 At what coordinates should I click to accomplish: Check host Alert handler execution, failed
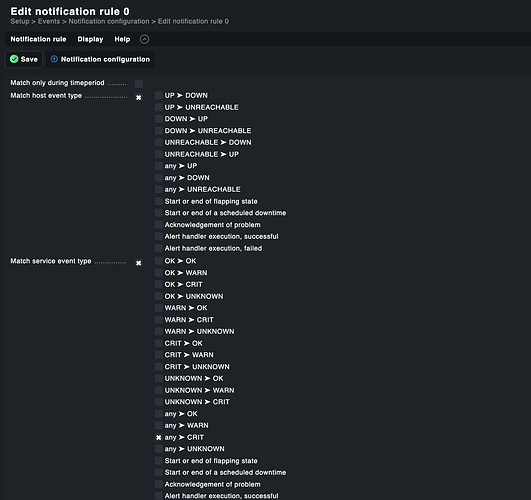158,248
